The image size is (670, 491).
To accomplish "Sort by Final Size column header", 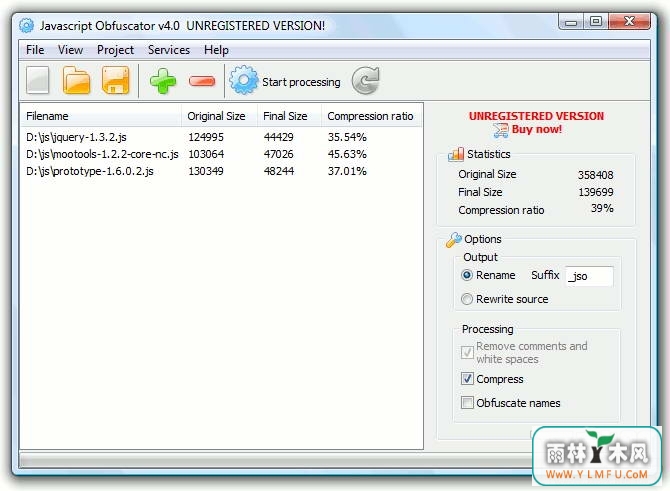I will point(289,116).
